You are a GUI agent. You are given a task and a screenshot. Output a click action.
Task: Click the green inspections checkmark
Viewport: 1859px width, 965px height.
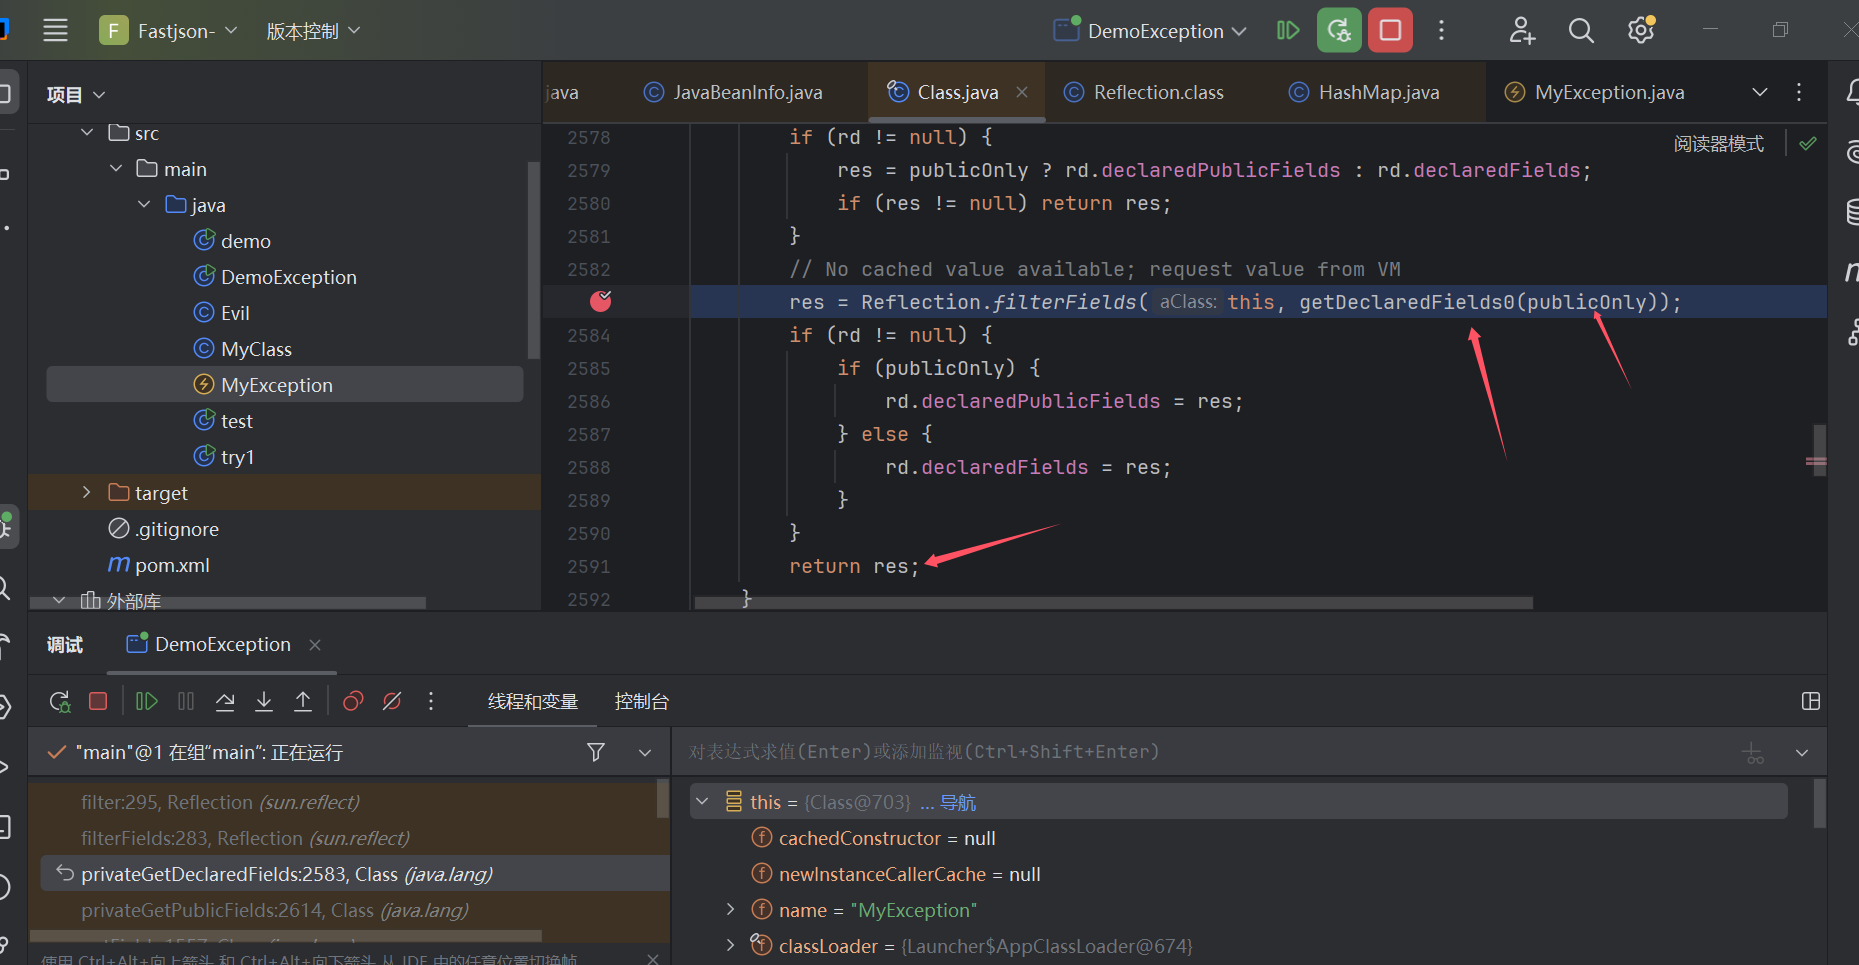(x=1808, y=144)
